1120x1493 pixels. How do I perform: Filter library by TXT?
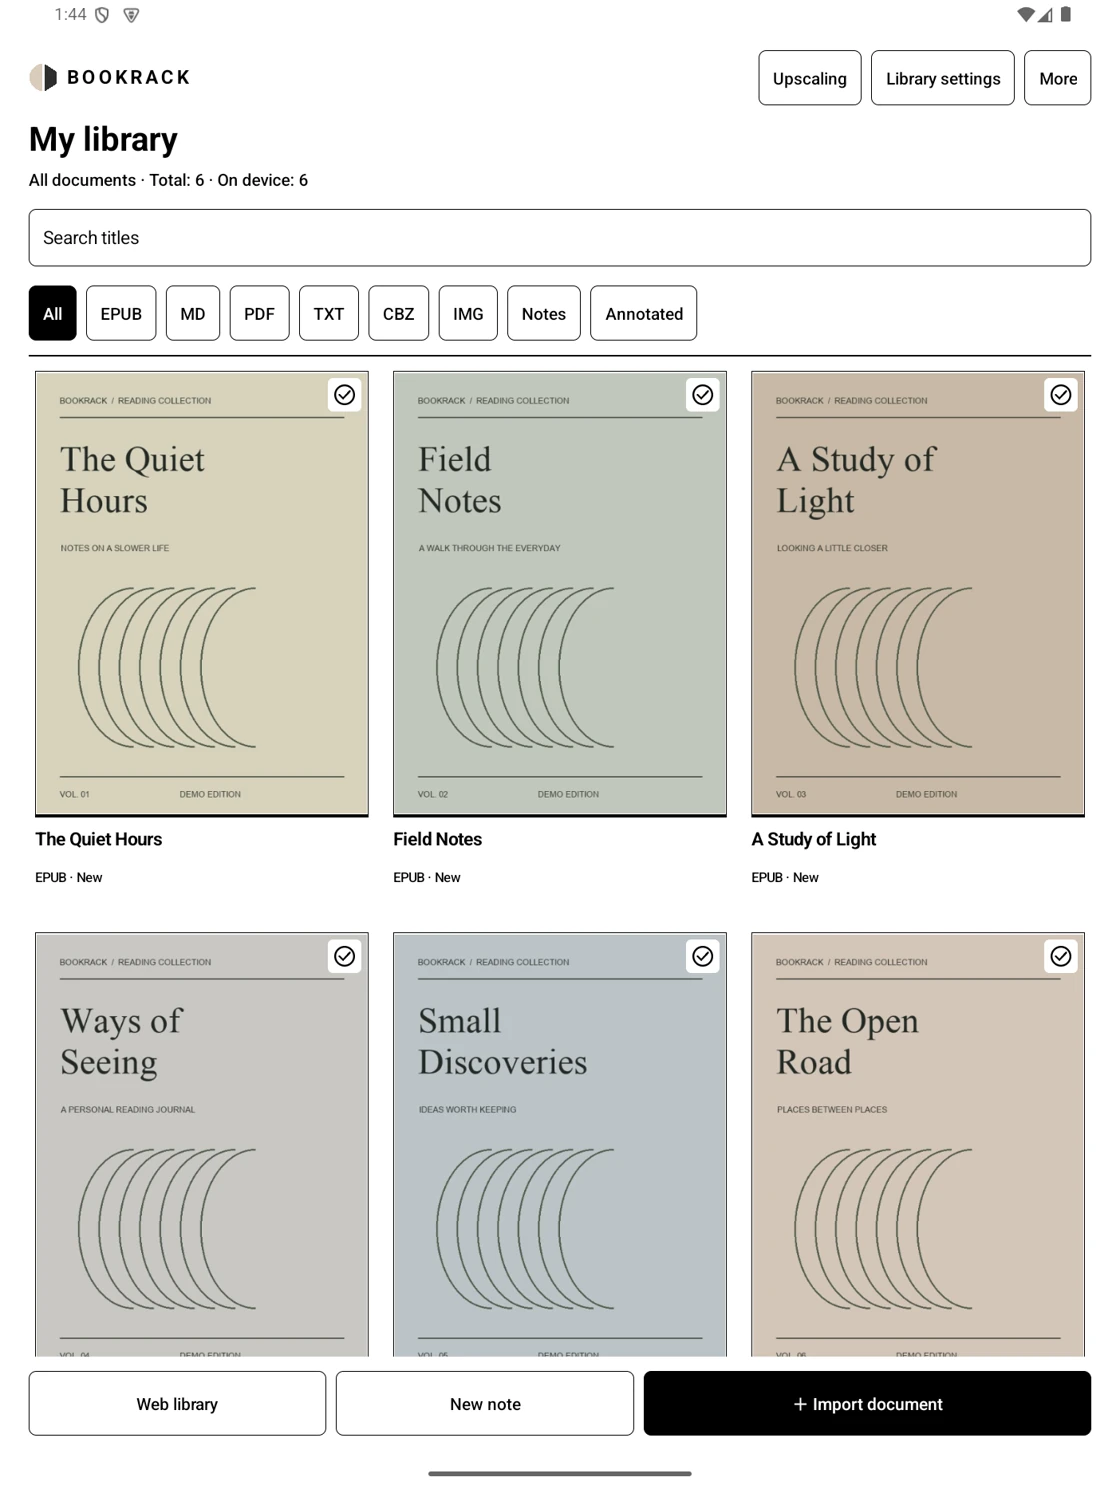[329, 313]
